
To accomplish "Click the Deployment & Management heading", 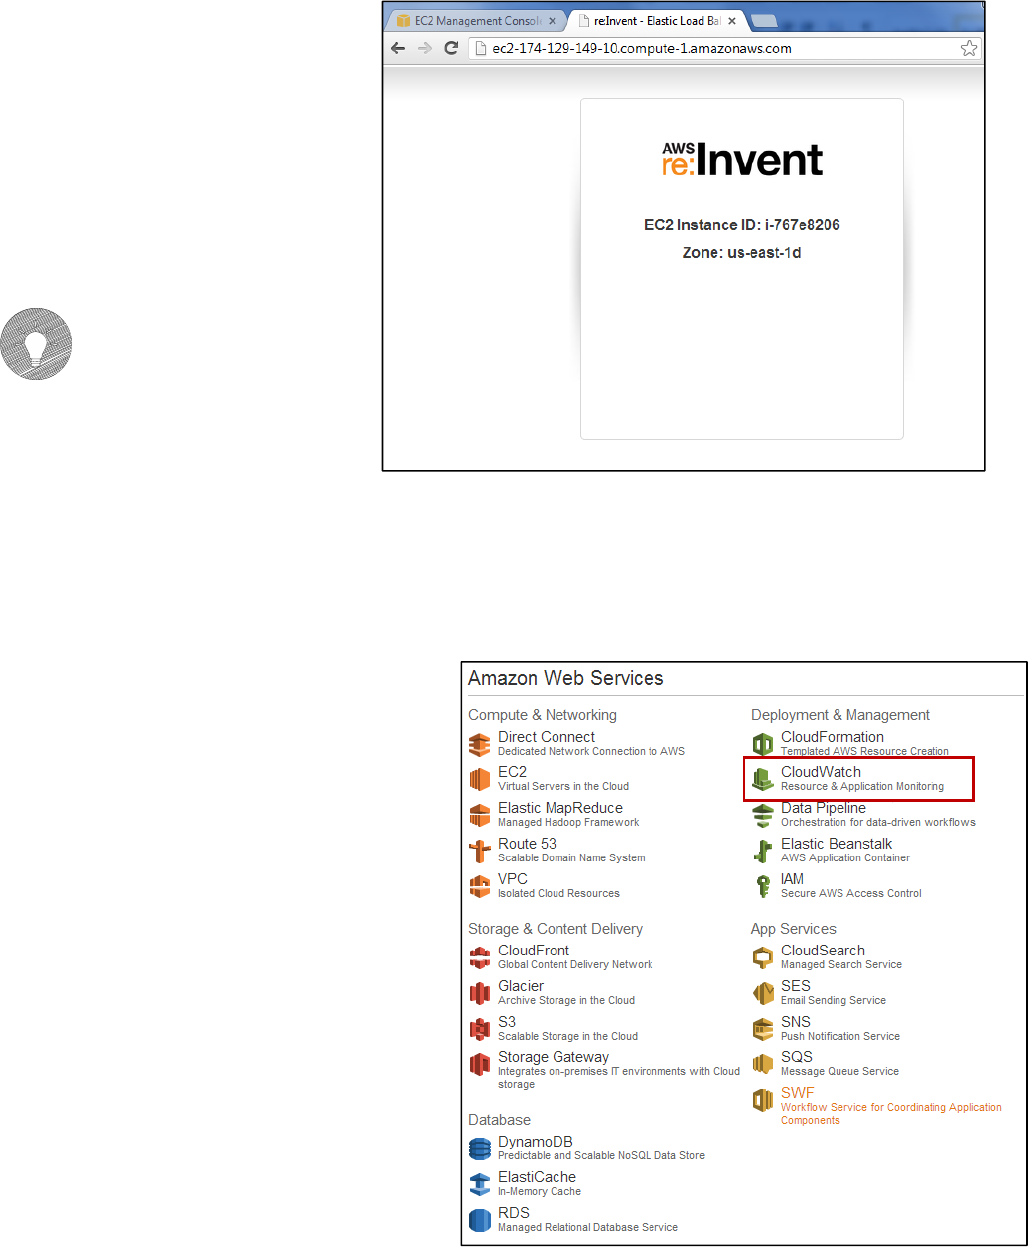I will coord(840,715).
